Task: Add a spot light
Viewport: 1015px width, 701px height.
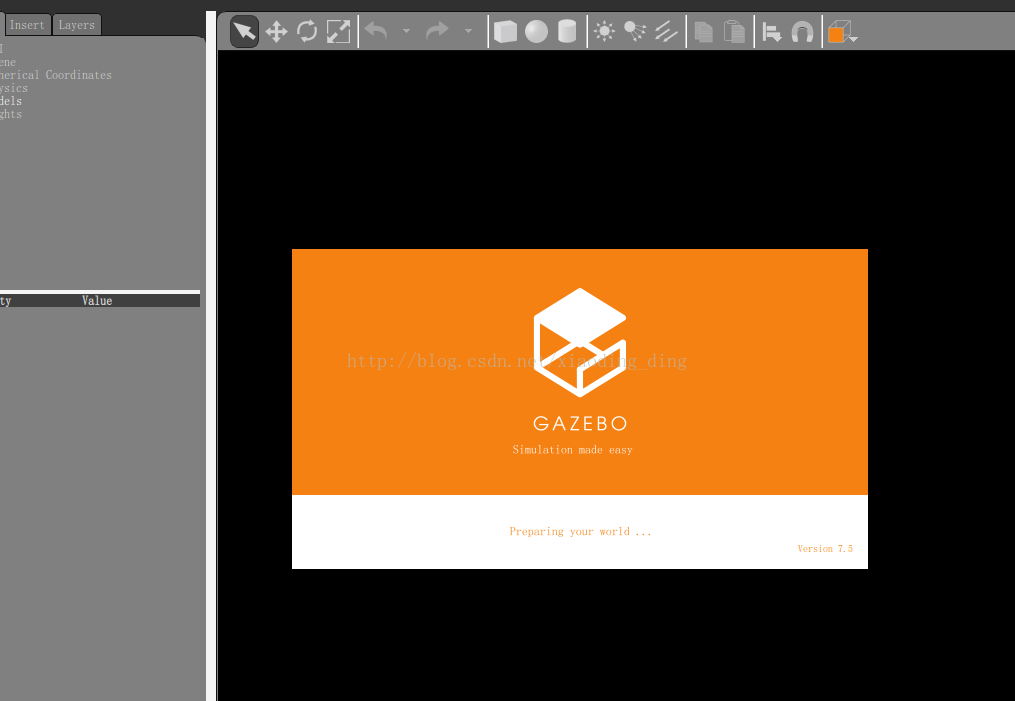Action: point(634,31)
